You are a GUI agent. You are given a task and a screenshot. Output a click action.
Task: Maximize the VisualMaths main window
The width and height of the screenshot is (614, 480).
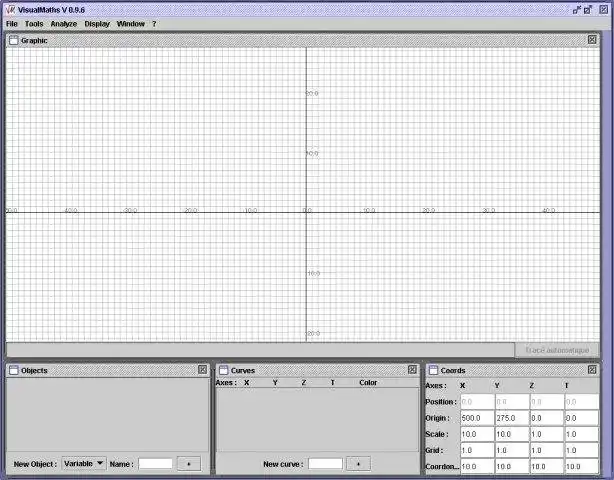(588, 10)
